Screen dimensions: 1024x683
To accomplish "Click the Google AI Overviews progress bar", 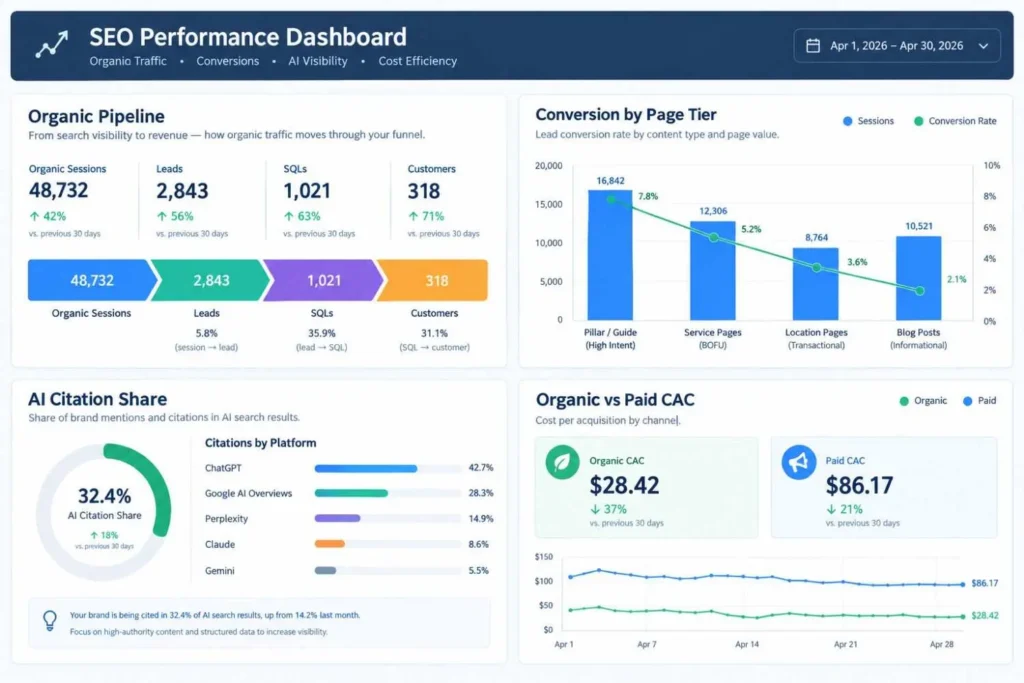I will [388, 493].
